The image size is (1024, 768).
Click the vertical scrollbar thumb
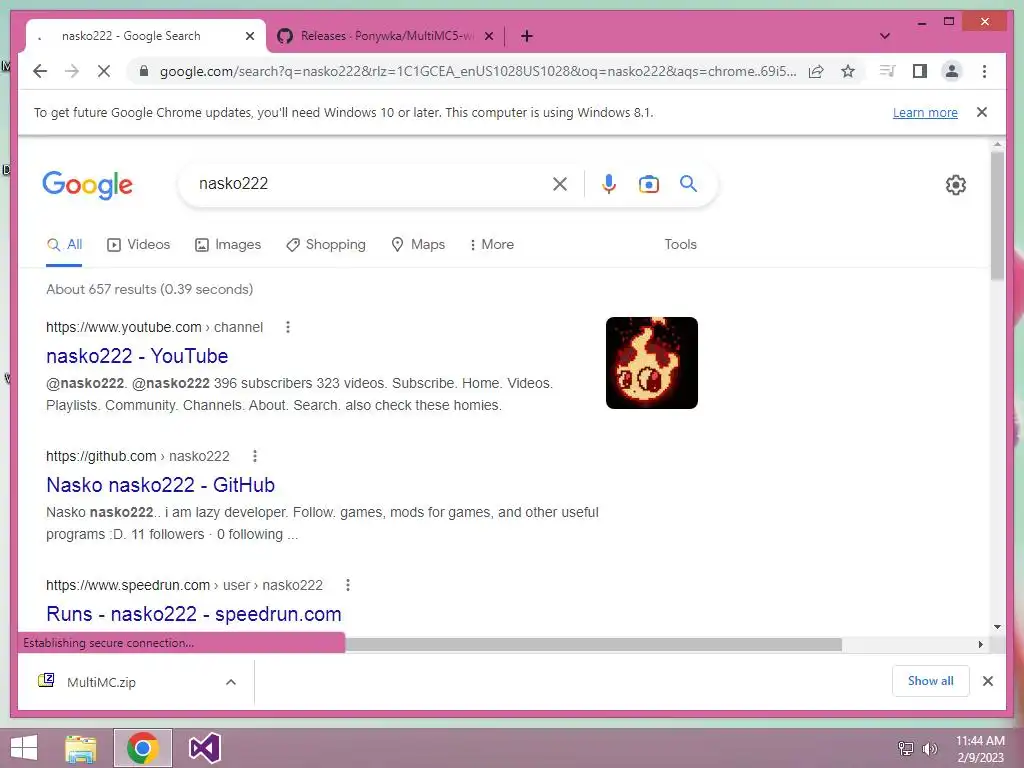point(997,216)
